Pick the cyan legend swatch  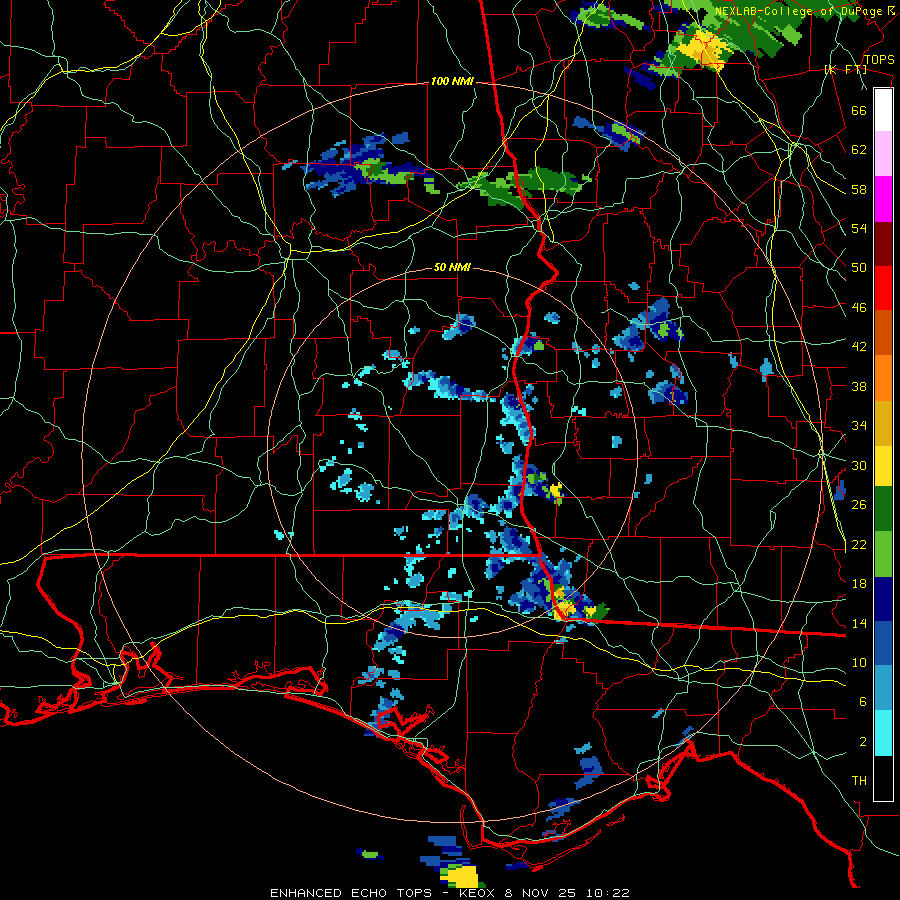point(883,732)
